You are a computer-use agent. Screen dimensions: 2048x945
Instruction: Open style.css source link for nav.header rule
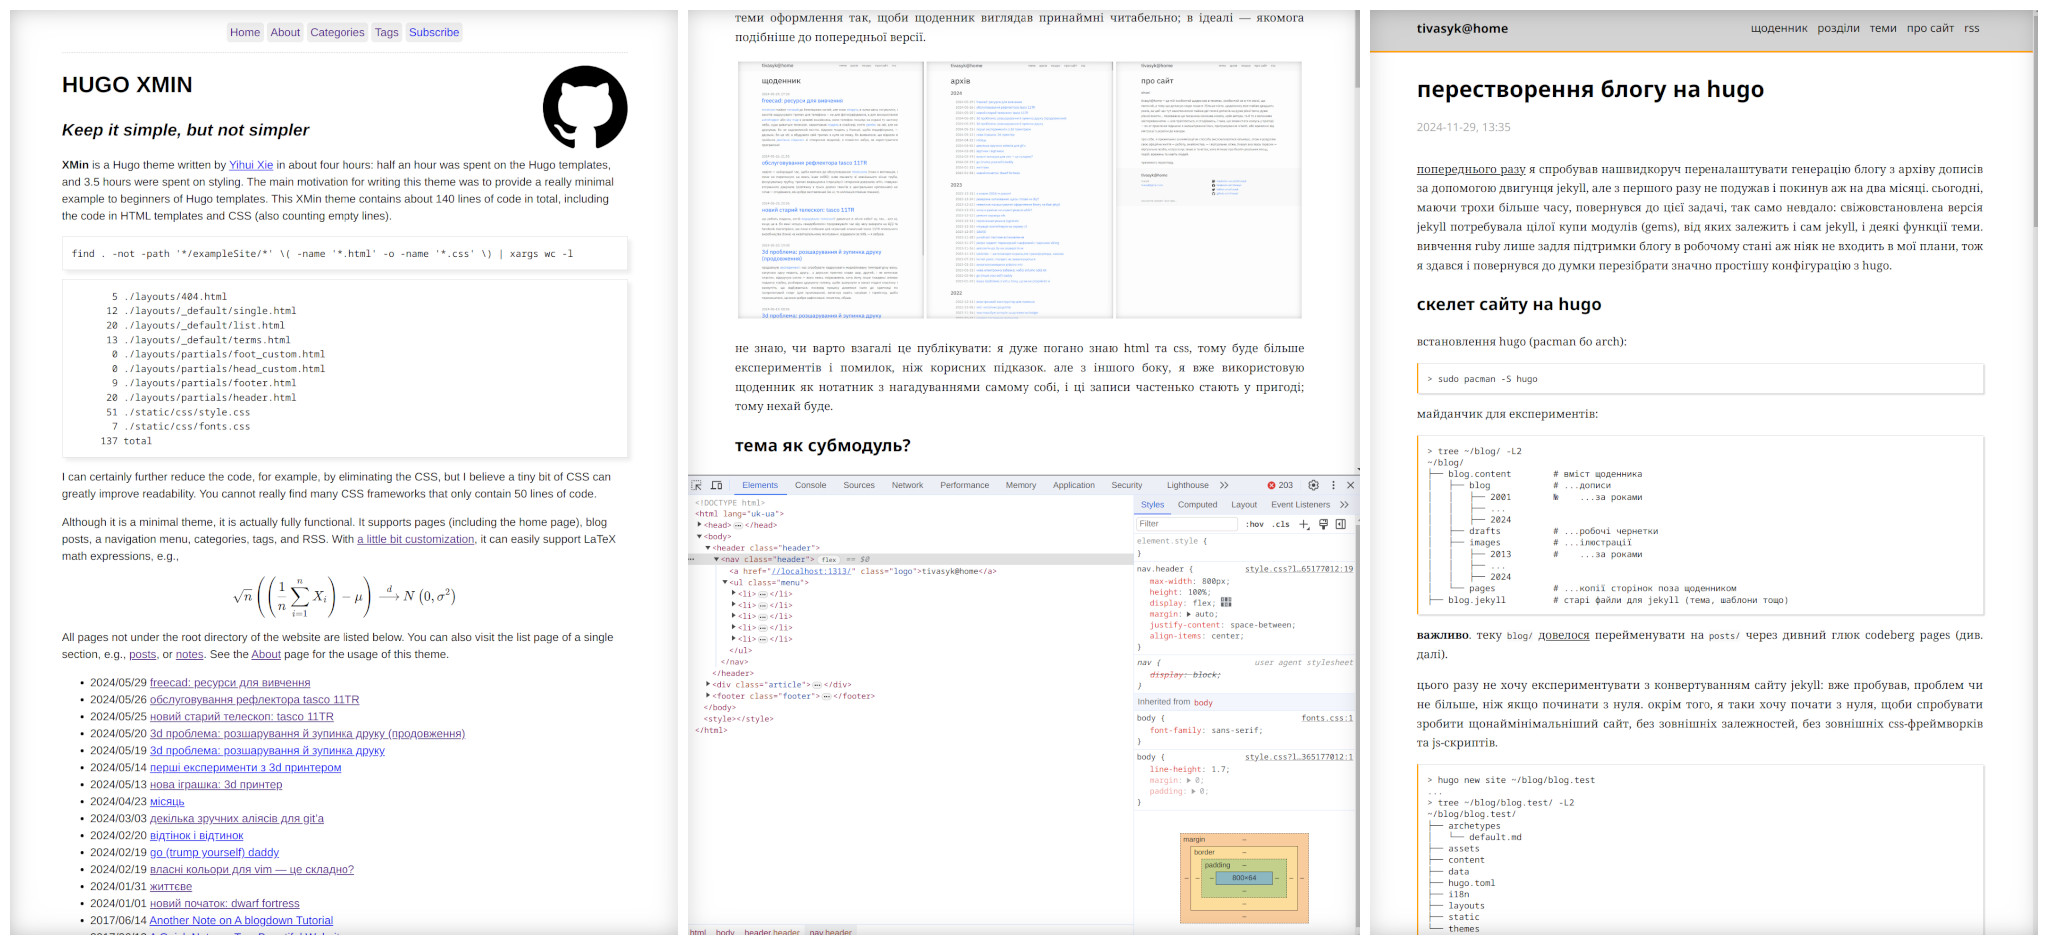pyautogui.click(x=1298, y=569)
